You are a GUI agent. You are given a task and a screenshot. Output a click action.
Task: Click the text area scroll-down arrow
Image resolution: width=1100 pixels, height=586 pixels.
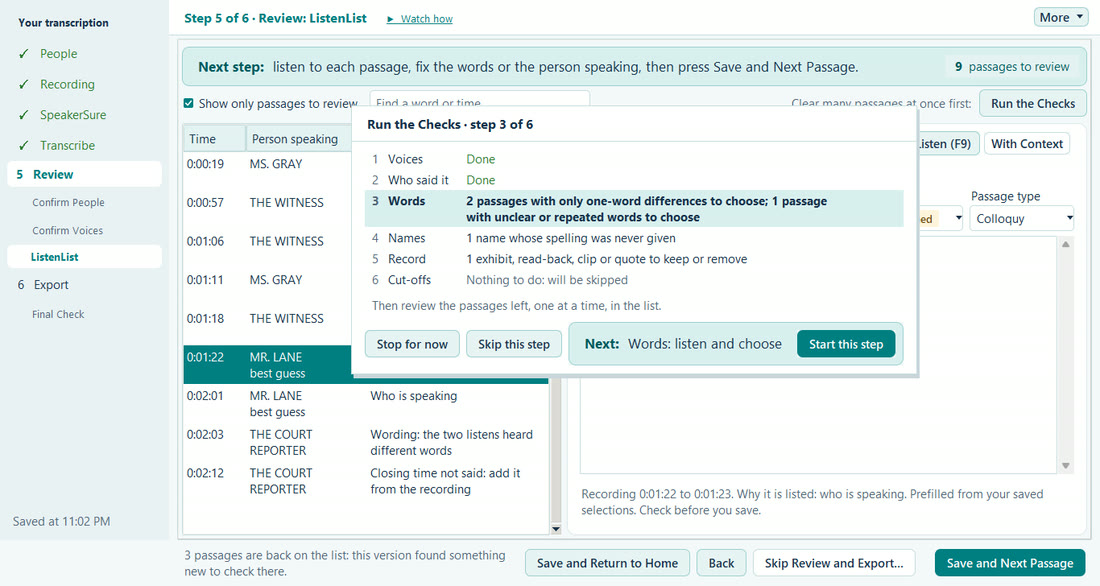pyautogui.click(x=1066, y=466)
